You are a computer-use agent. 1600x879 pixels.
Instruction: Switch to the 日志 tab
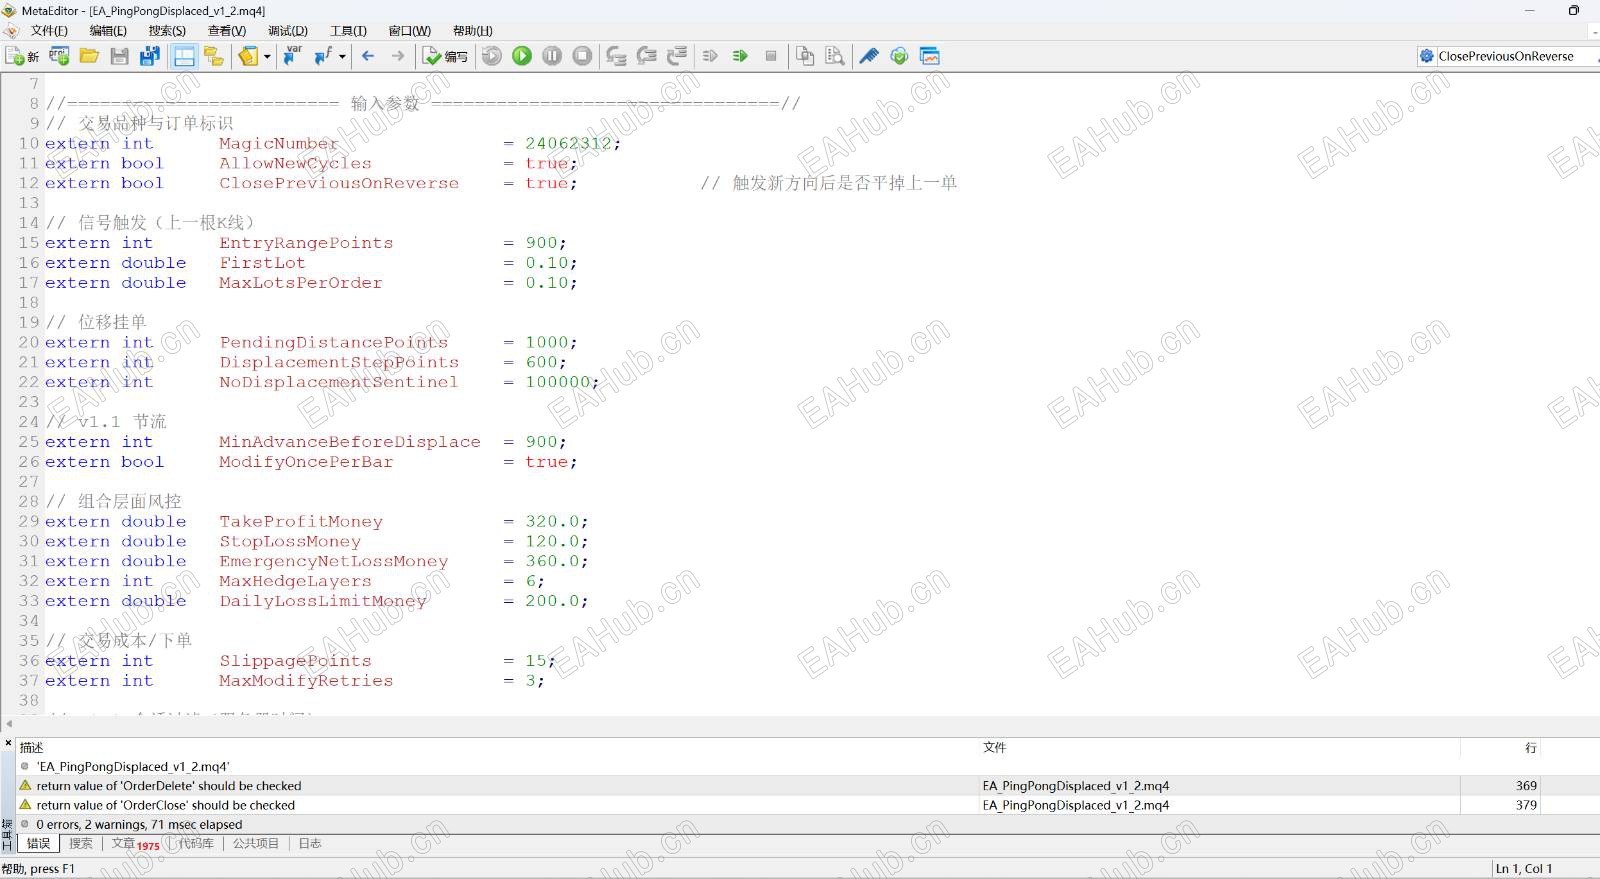tap(310, 843)
